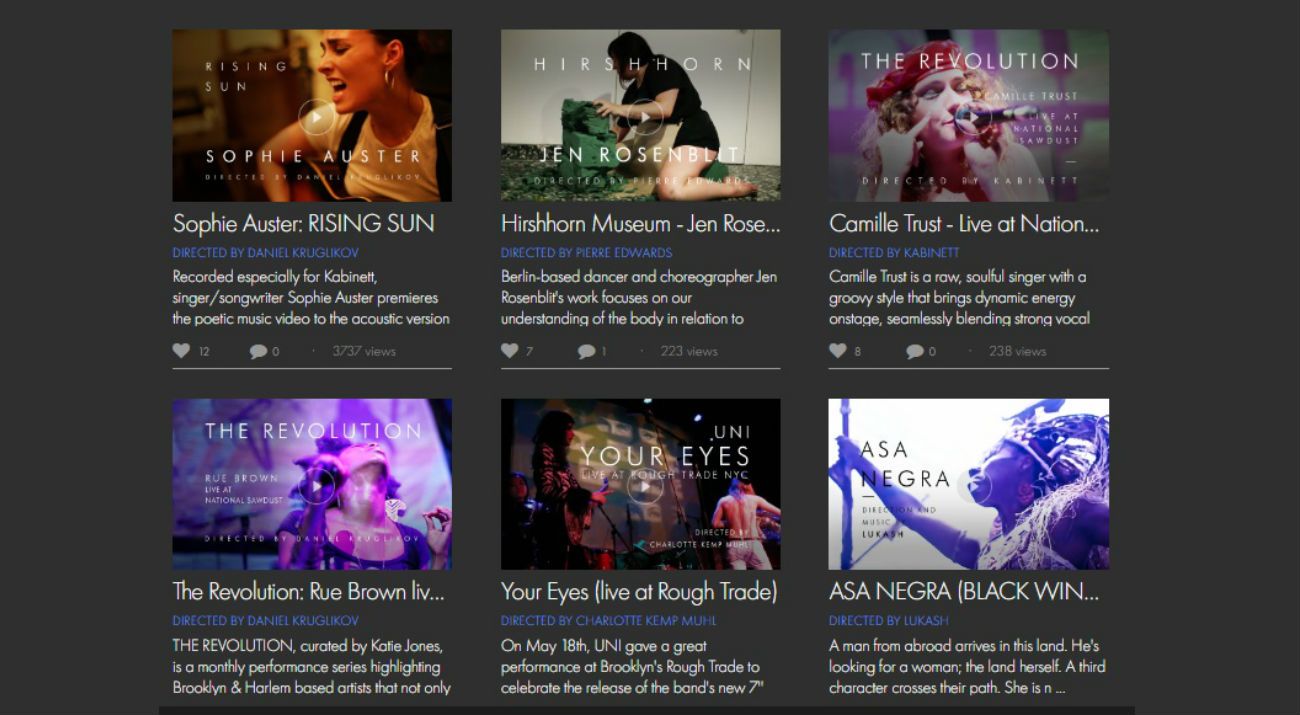The image size is (1300, 715).
Task: Open the Sophie Auster: RISING SUN title
Action: click(303, 223)
